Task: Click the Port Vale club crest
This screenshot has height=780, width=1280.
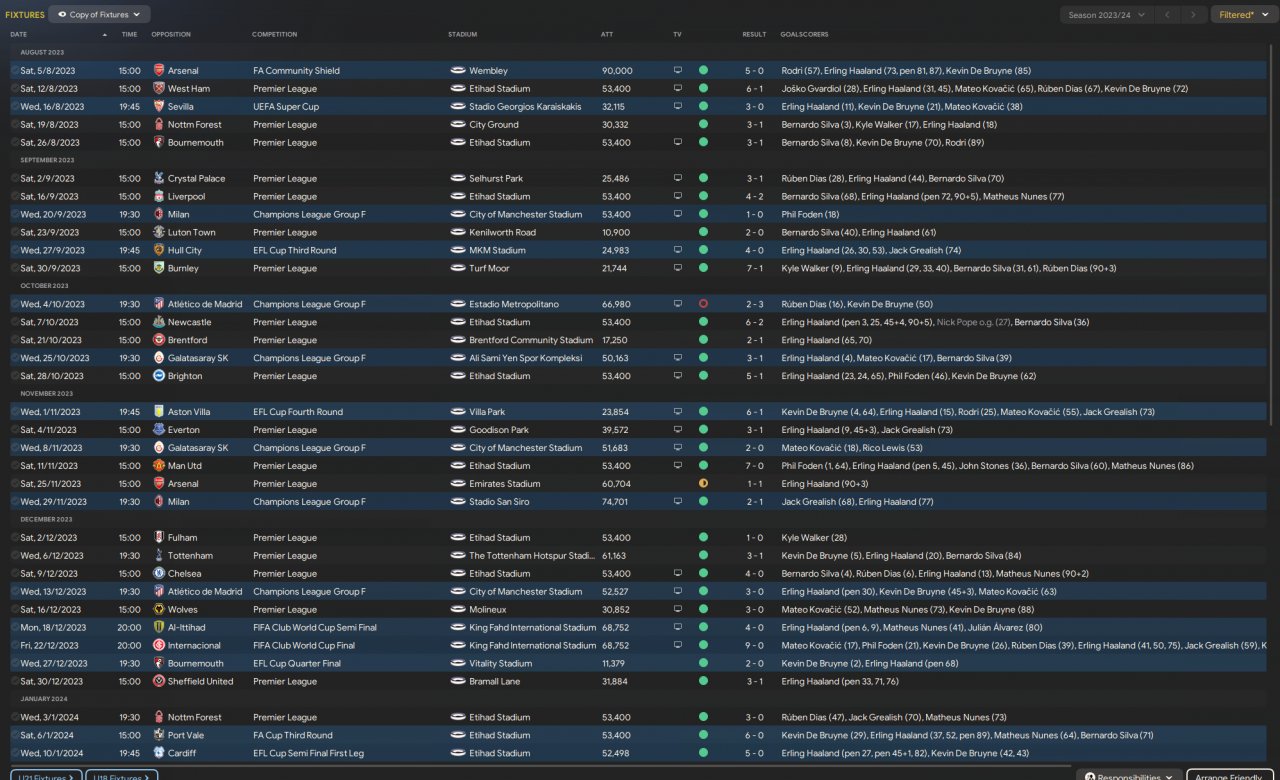Action: click(x=159, y=736)
